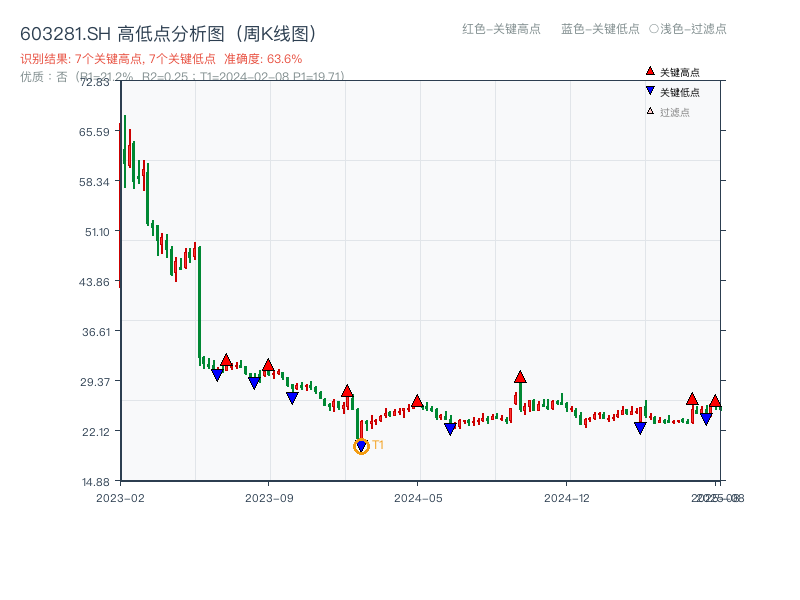The image size is (800, 600).
Task: Click the 红色-关键高点 header label
Action: 500,29
